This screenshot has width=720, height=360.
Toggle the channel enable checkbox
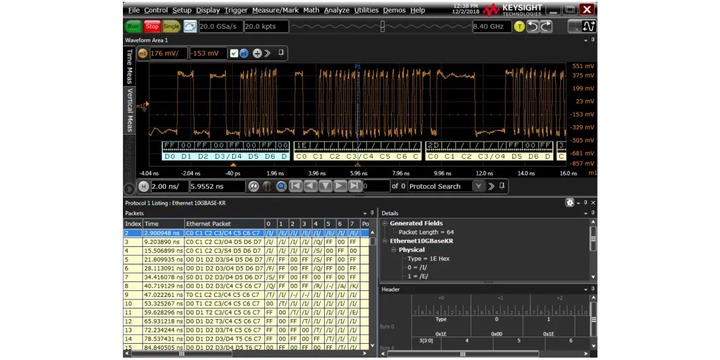[x=234, y=54]
